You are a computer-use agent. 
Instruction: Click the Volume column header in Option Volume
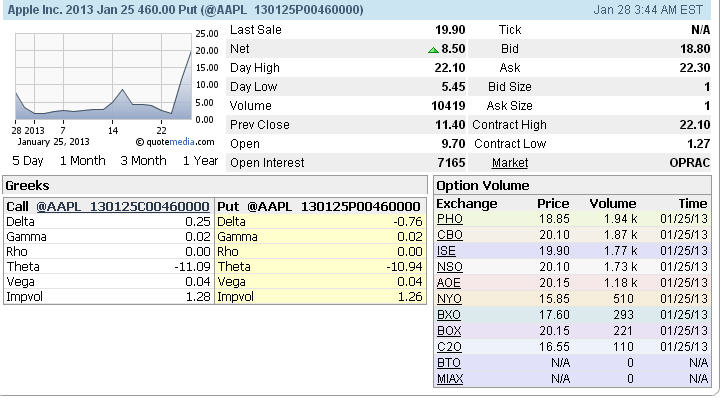click(613, 204)
